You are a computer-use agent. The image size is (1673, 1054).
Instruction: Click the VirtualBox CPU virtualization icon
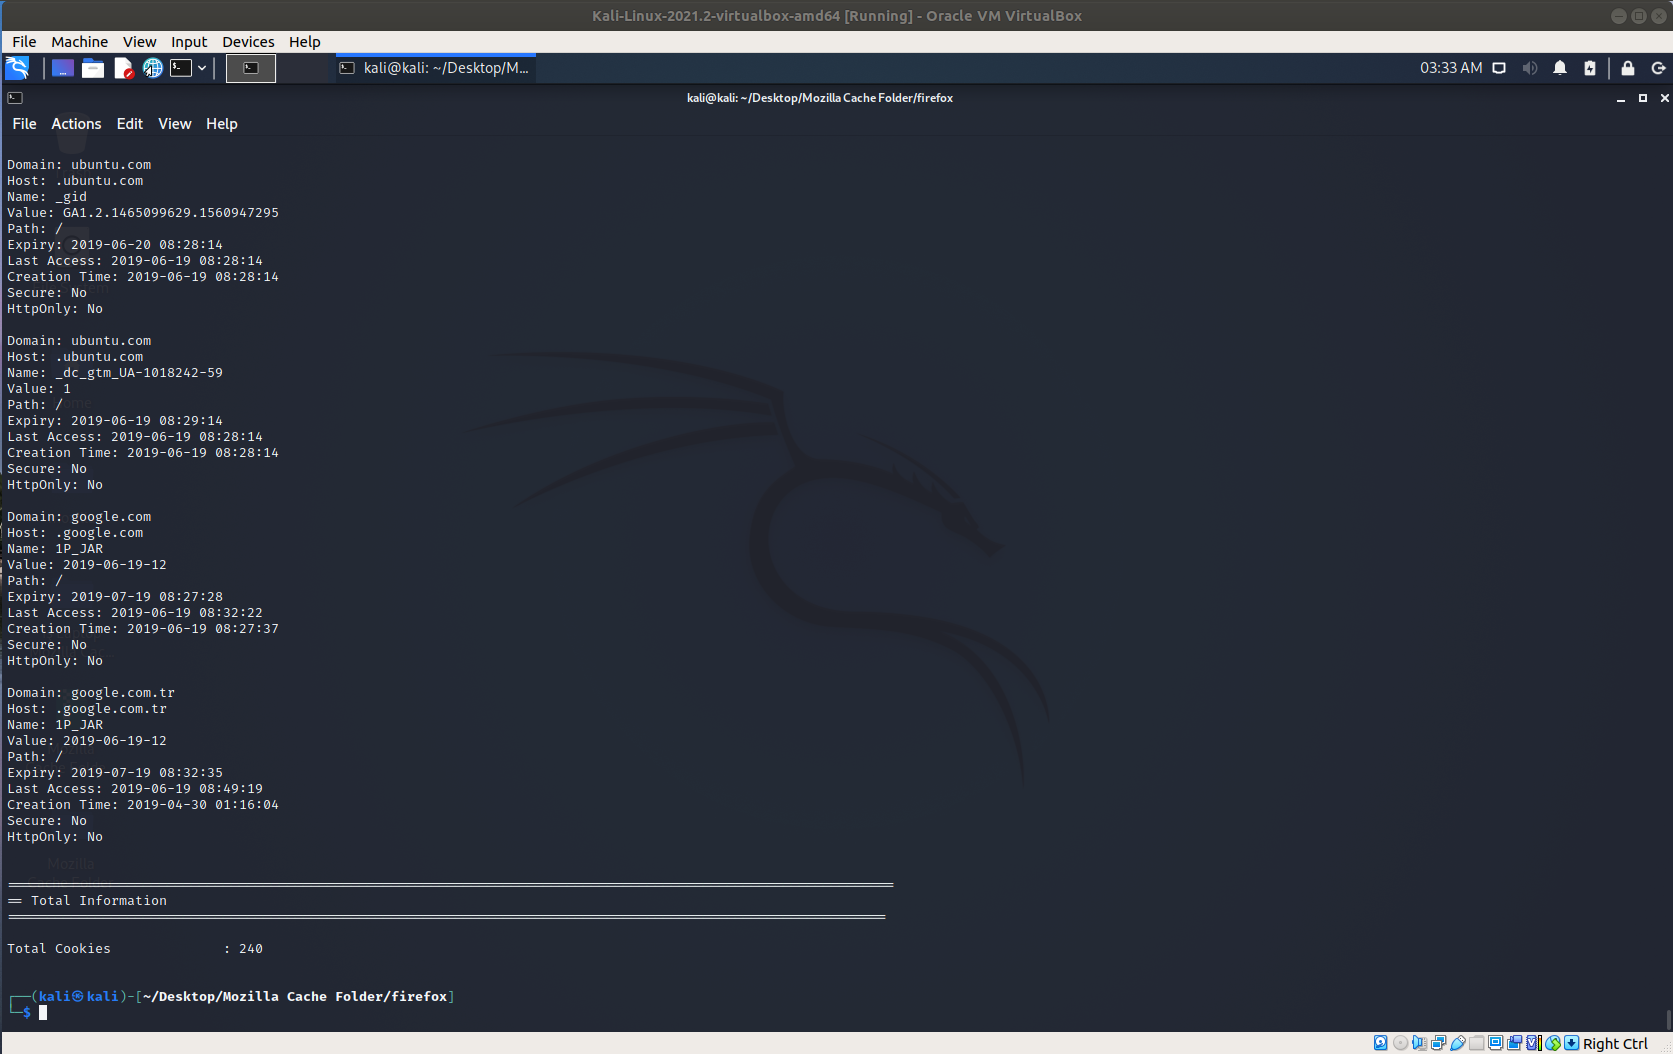(1534, 1043)
